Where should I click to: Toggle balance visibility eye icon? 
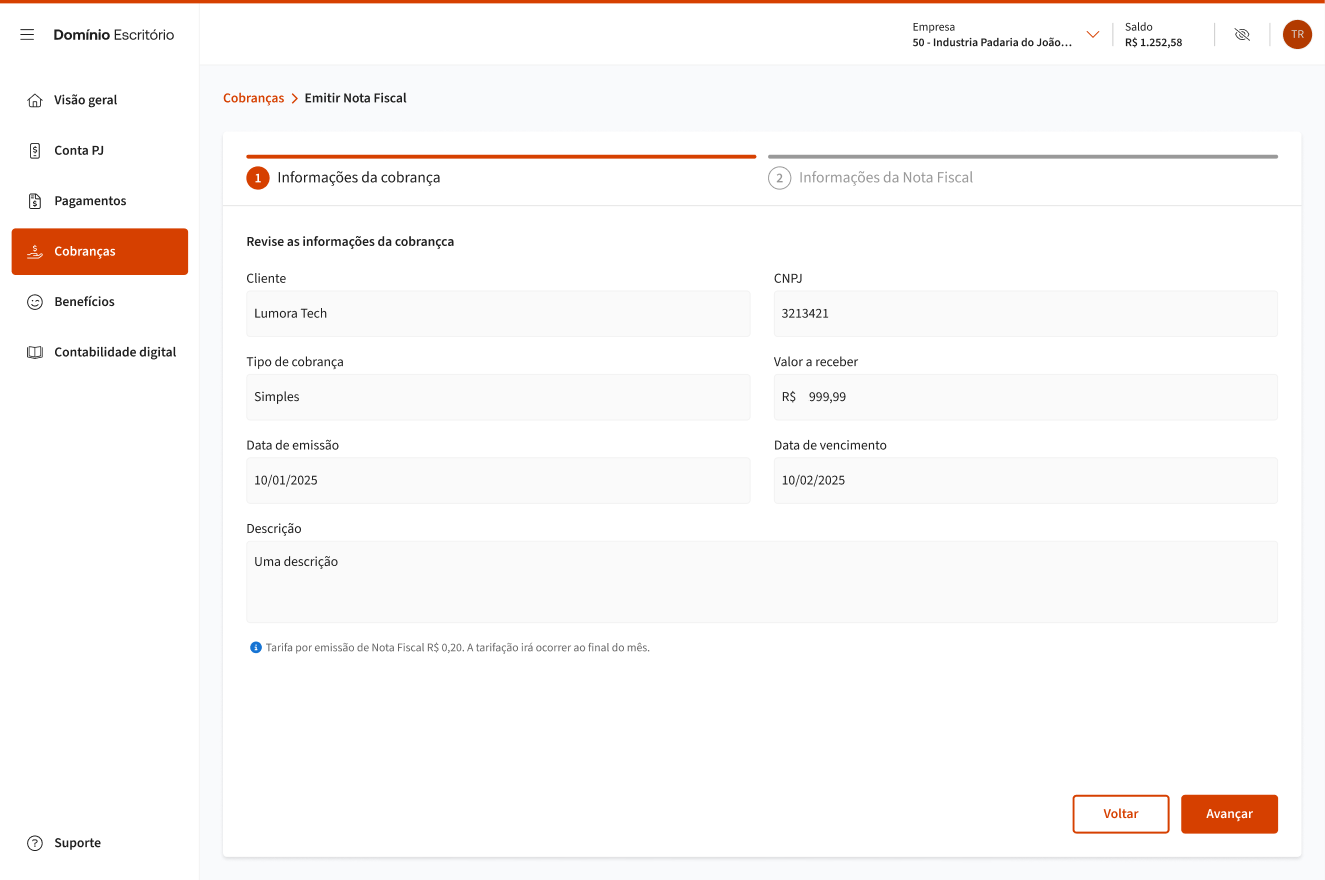point(1242,35)
